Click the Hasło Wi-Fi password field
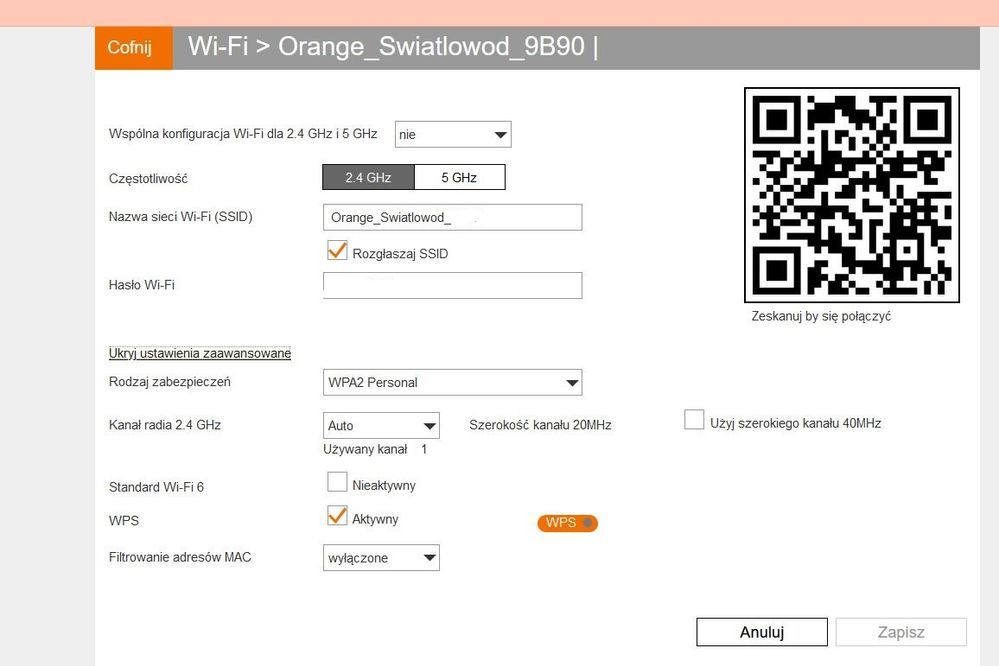Screen dimensions: 999x666 [x=452, y=286]
